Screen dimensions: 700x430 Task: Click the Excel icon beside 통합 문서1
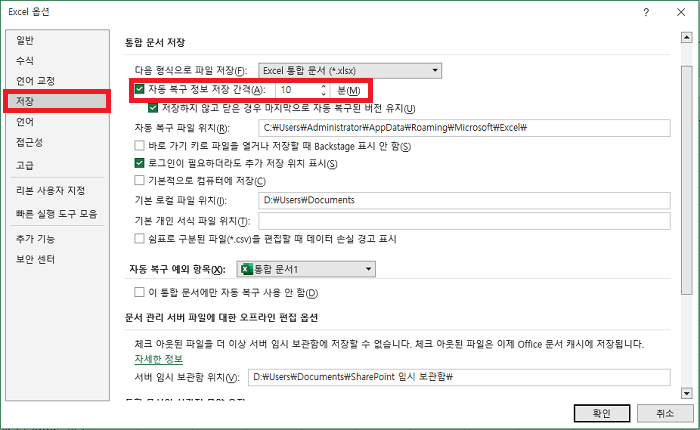point(246,269)
